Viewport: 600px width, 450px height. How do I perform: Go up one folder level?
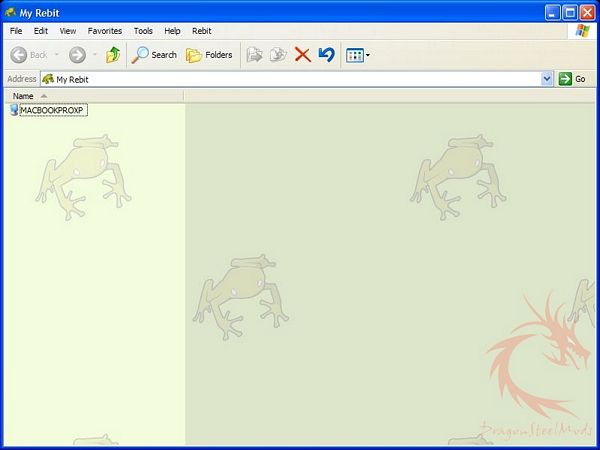pyautogui.click(x=113, y=55)
